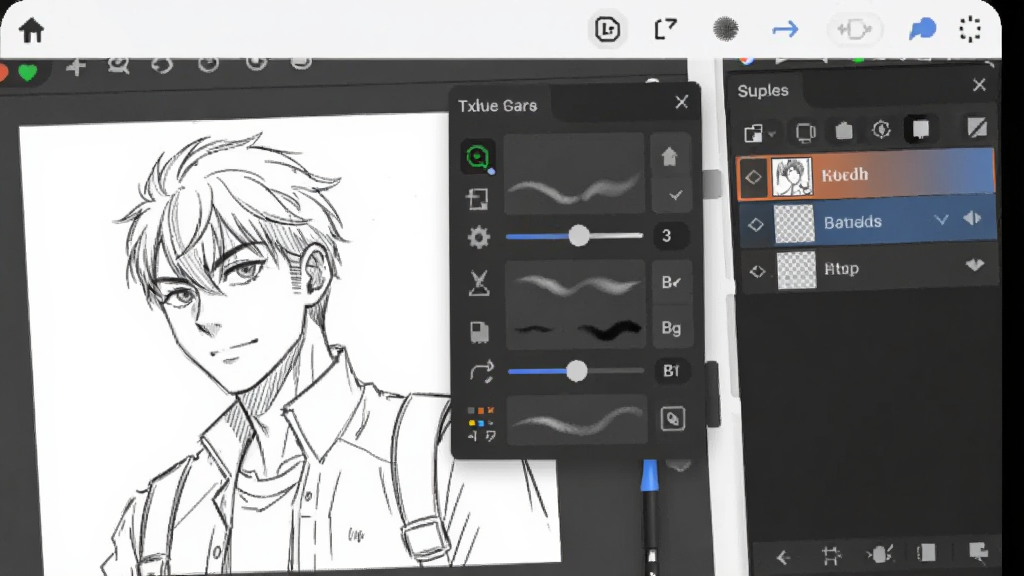Screen dimensions: 1024x576
Task: Expand the Bateids layer chevron
Action: coord(940,219)
